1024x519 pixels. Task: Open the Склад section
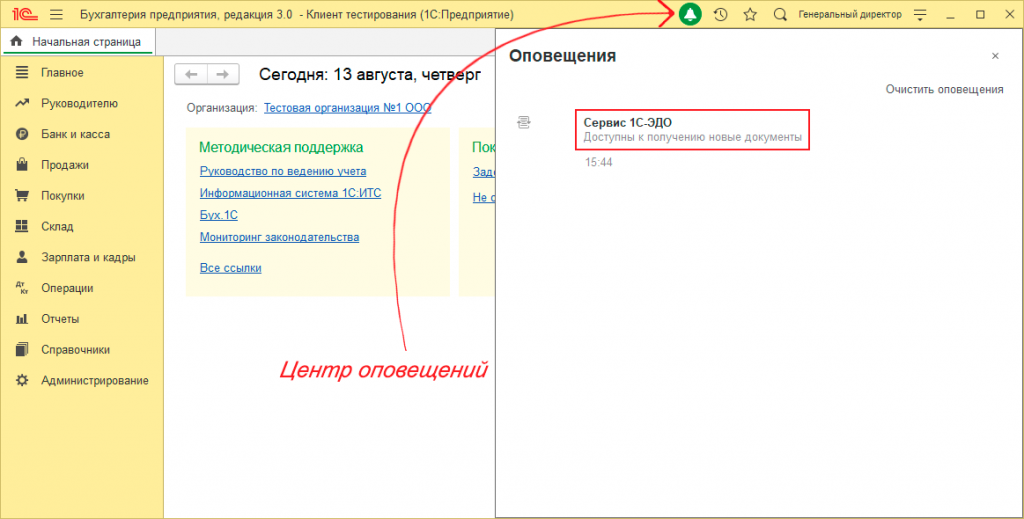point(57,226)
